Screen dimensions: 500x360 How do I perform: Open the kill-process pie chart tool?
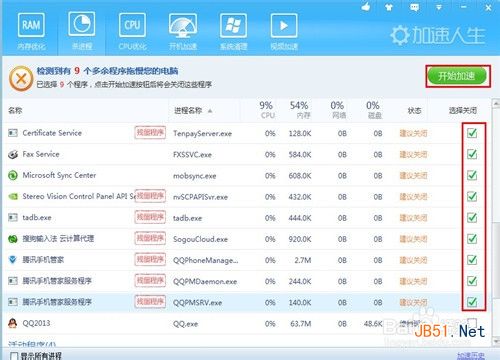coord(82,31)
